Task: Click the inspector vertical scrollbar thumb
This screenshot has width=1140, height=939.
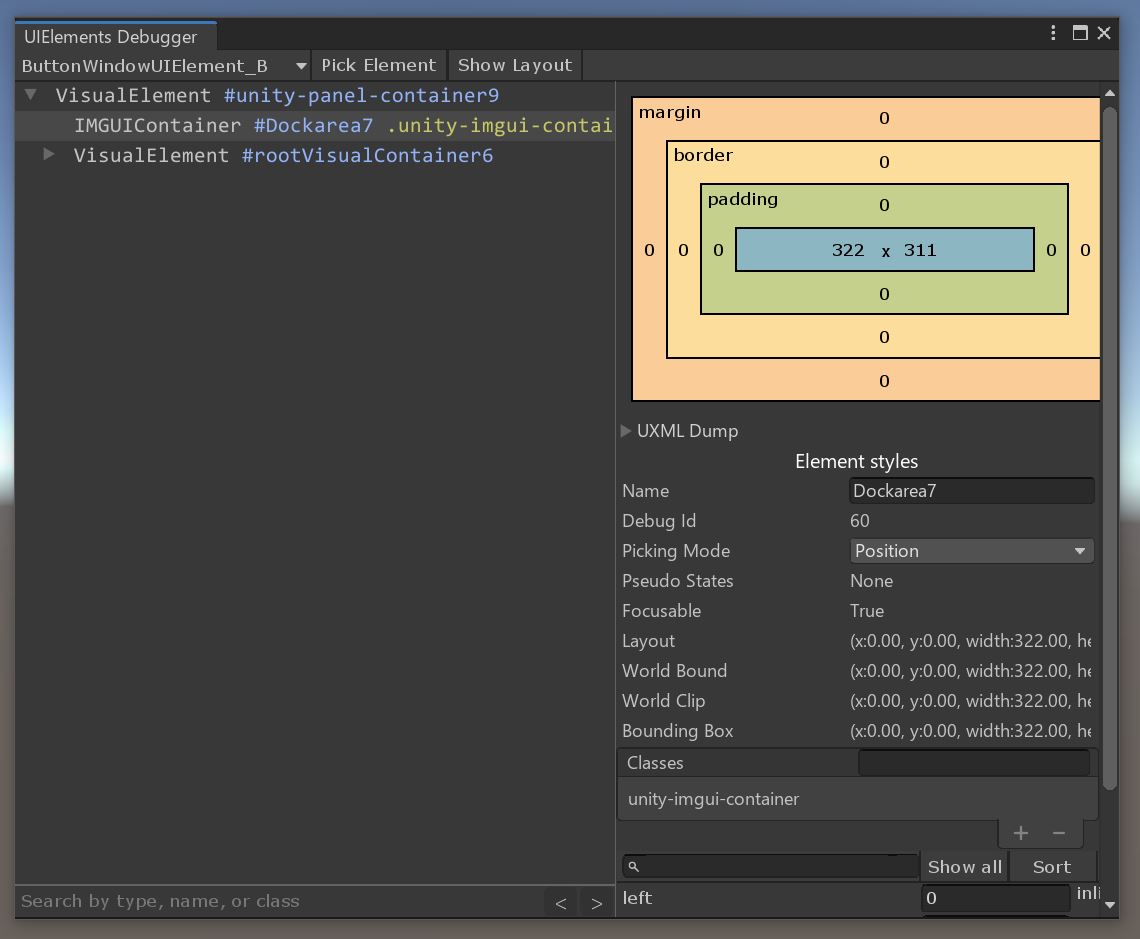Action: pyautogui.click(x=1109, y=448)
